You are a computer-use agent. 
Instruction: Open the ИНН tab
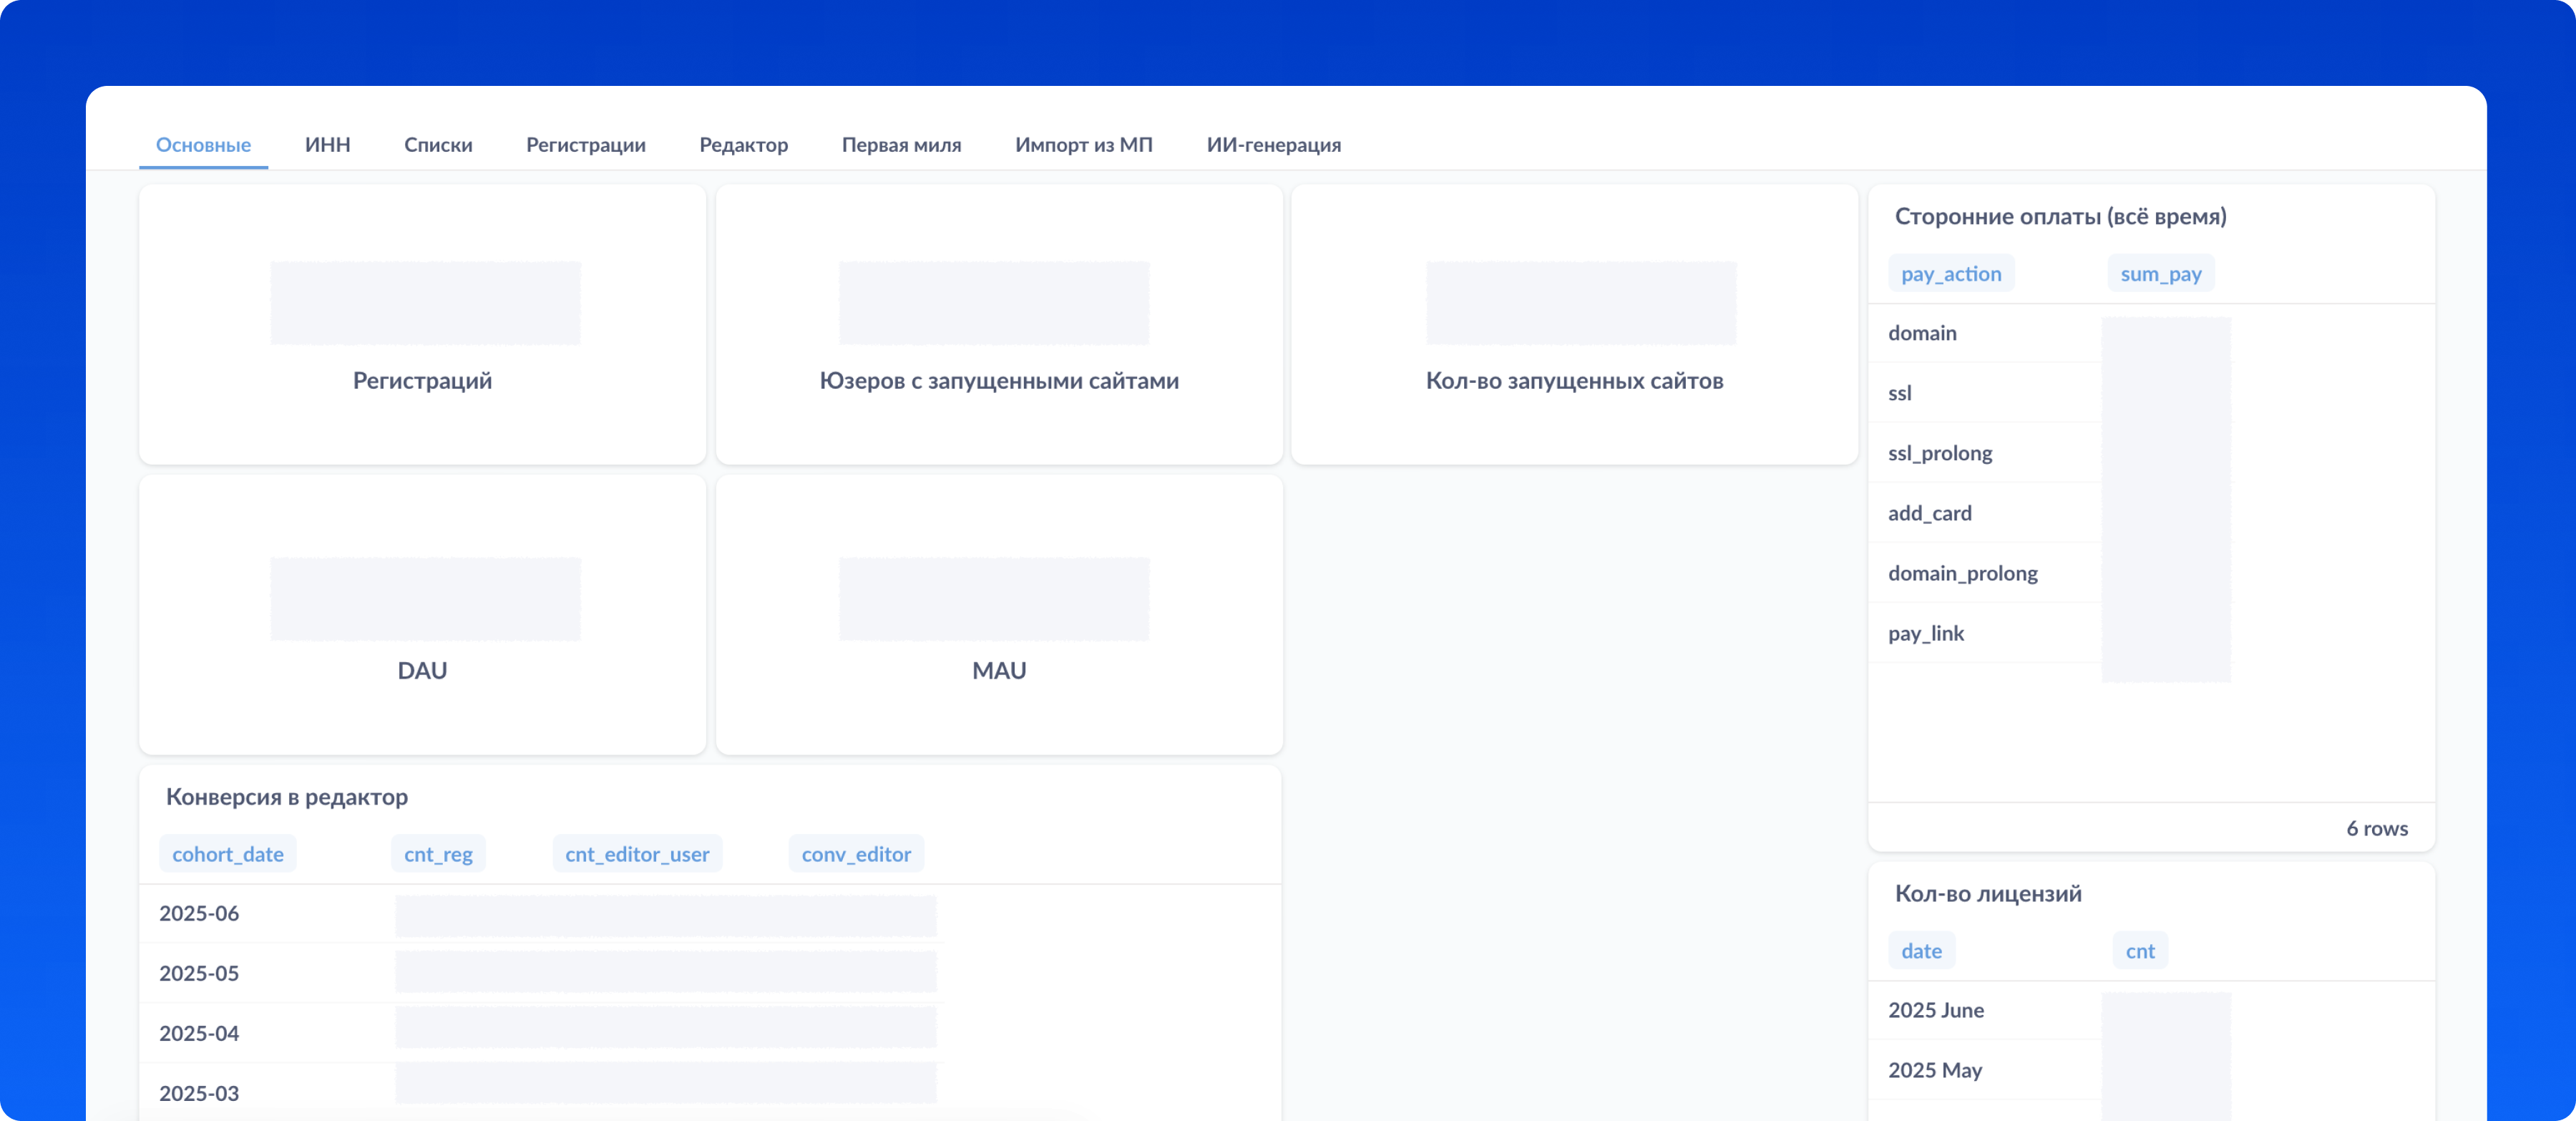[327, 145]
